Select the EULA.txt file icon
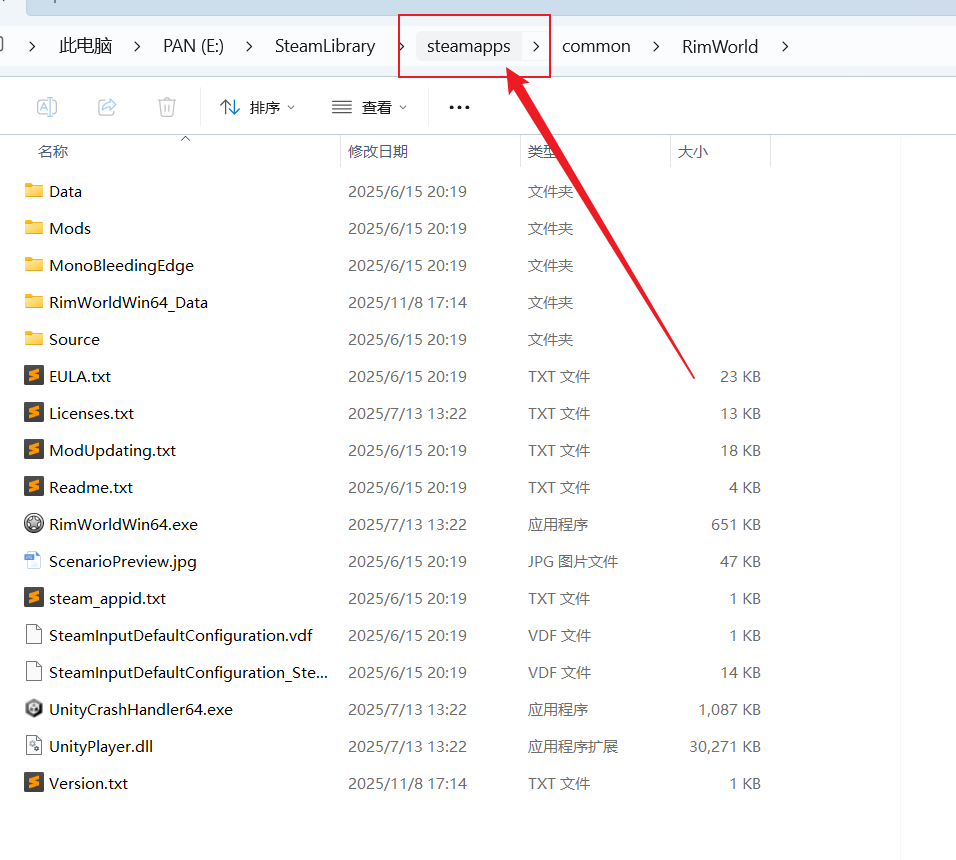Viewport: 956px width, 860px height. (x=34, y=377)
